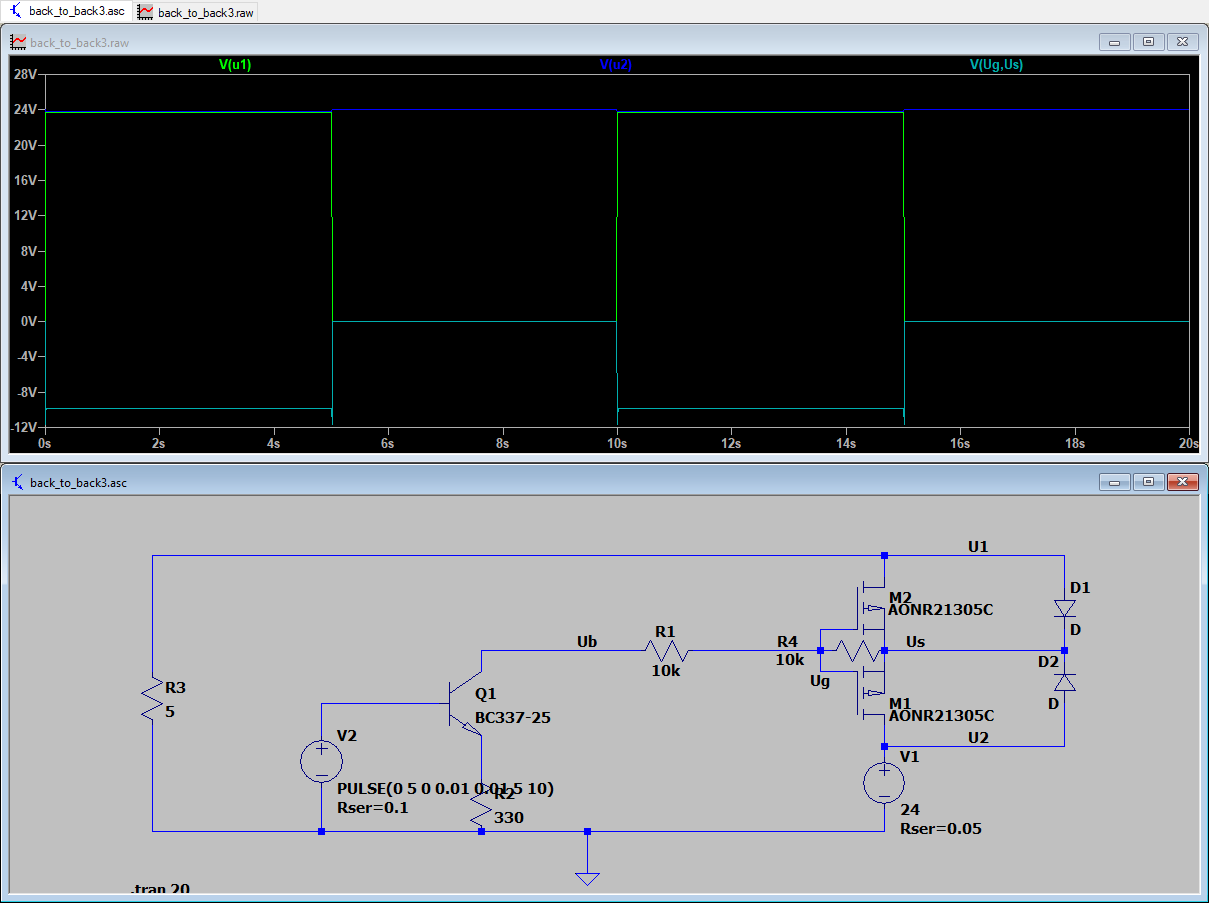This screenshot has width=1209, height=903.
Task: Click the PULSE(0 5 0 0.01 0.01 5 10) value
Action: (446, 789)
